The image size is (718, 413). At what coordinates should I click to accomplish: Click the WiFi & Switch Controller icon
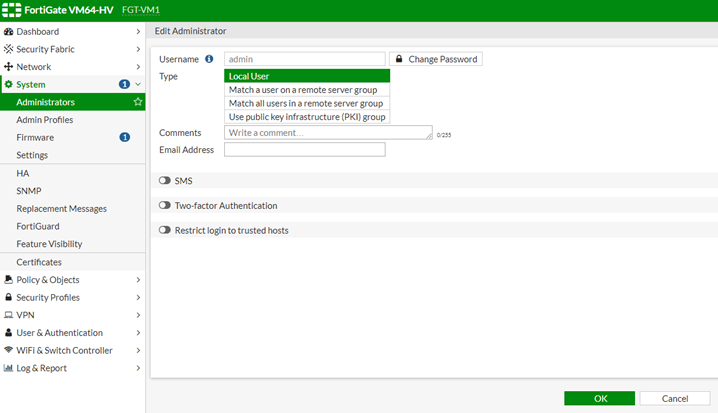9,351
